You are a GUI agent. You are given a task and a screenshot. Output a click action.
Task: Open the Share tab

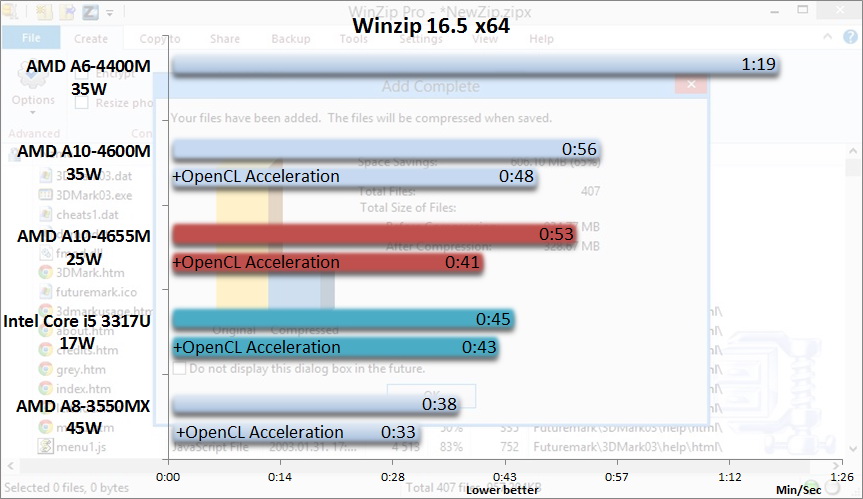(x=225, y=39)
